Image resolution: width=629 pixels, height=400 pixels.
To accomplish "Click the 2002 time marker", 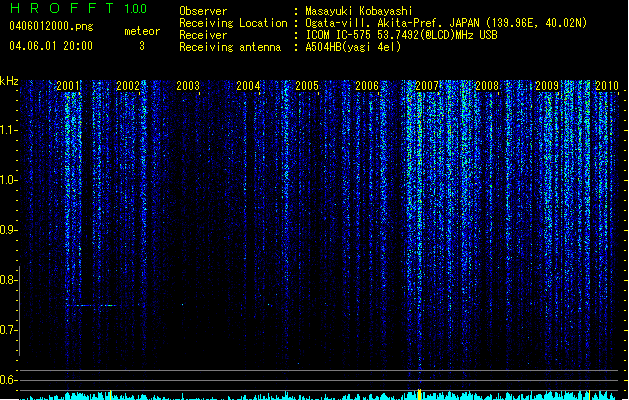I will coord(128,85).
